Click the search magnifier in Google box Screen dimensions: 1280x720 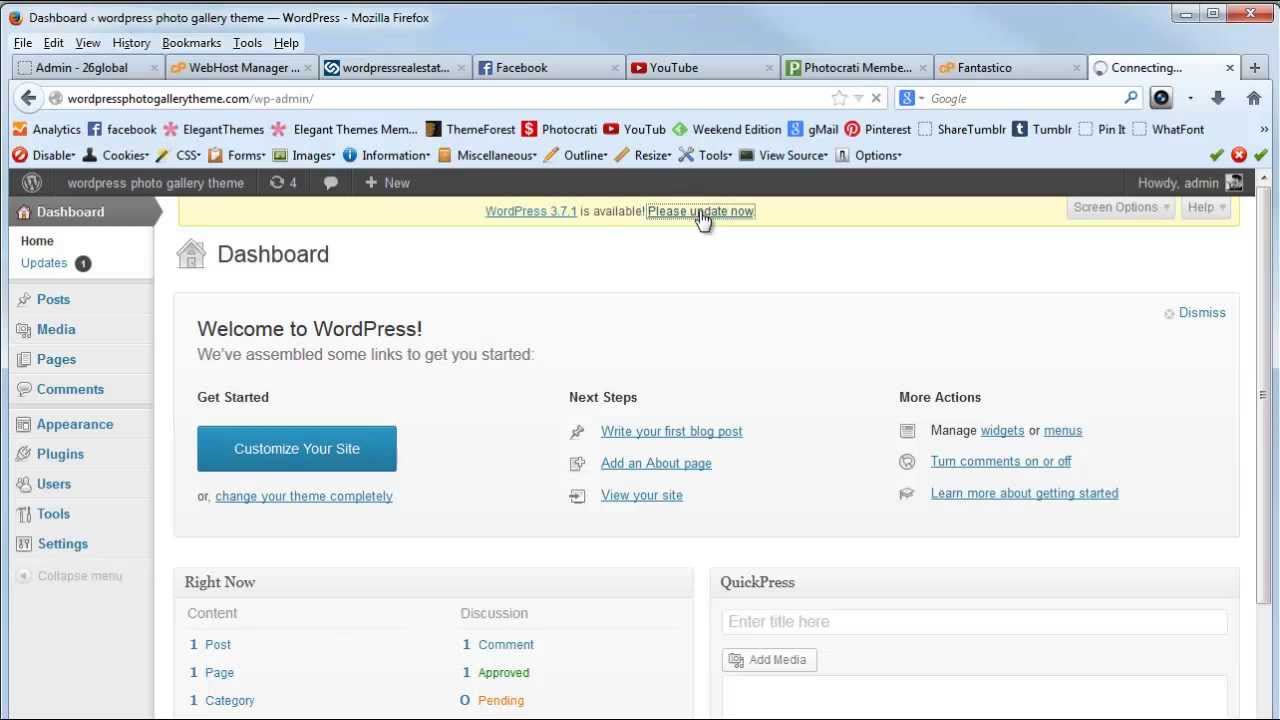point(1130,98)
